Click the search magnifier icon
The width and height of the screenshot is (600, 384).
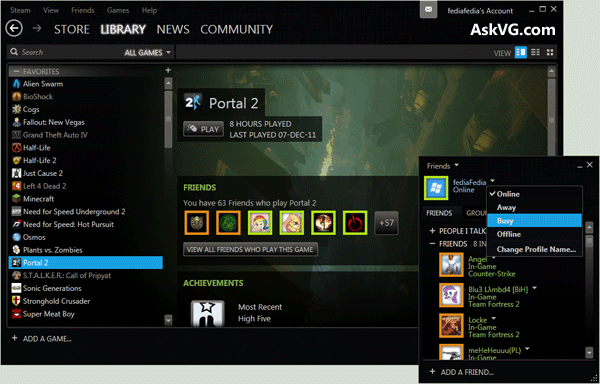14,52
